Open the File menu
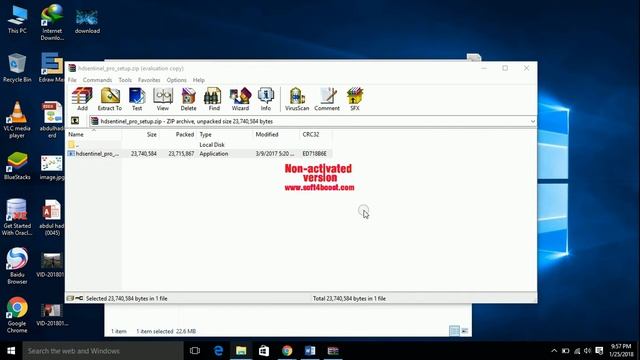Screen dimensions: 640x360 pos(72,80)
